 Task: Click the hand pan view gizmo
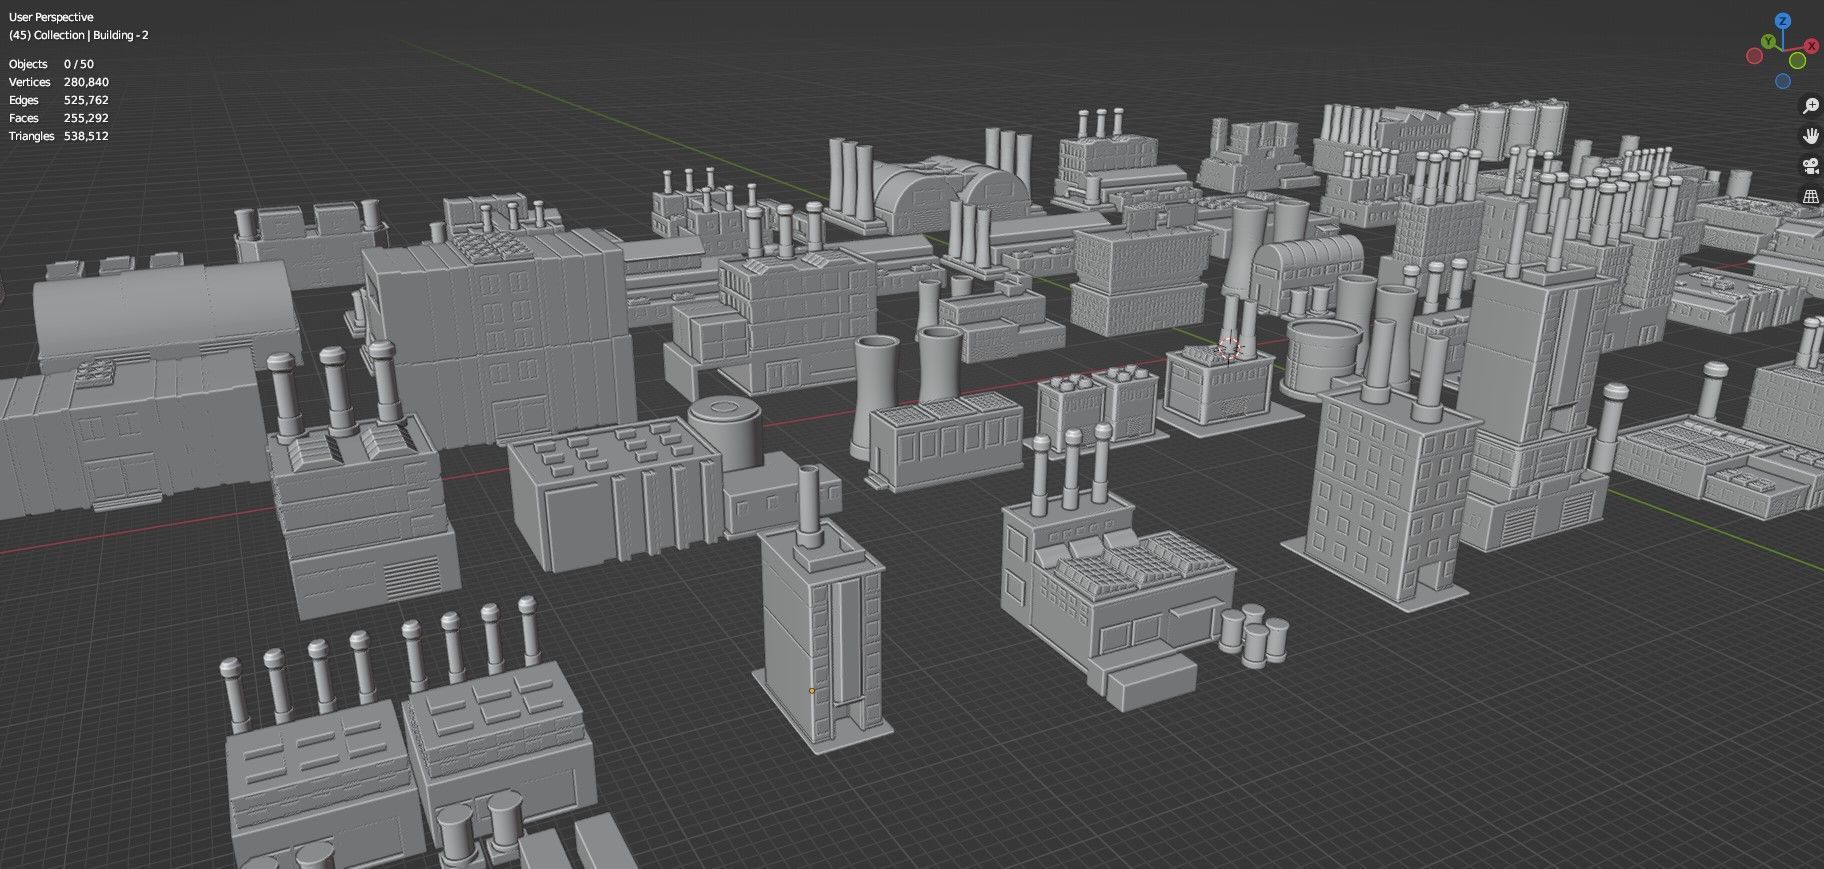click(1810, 135)
